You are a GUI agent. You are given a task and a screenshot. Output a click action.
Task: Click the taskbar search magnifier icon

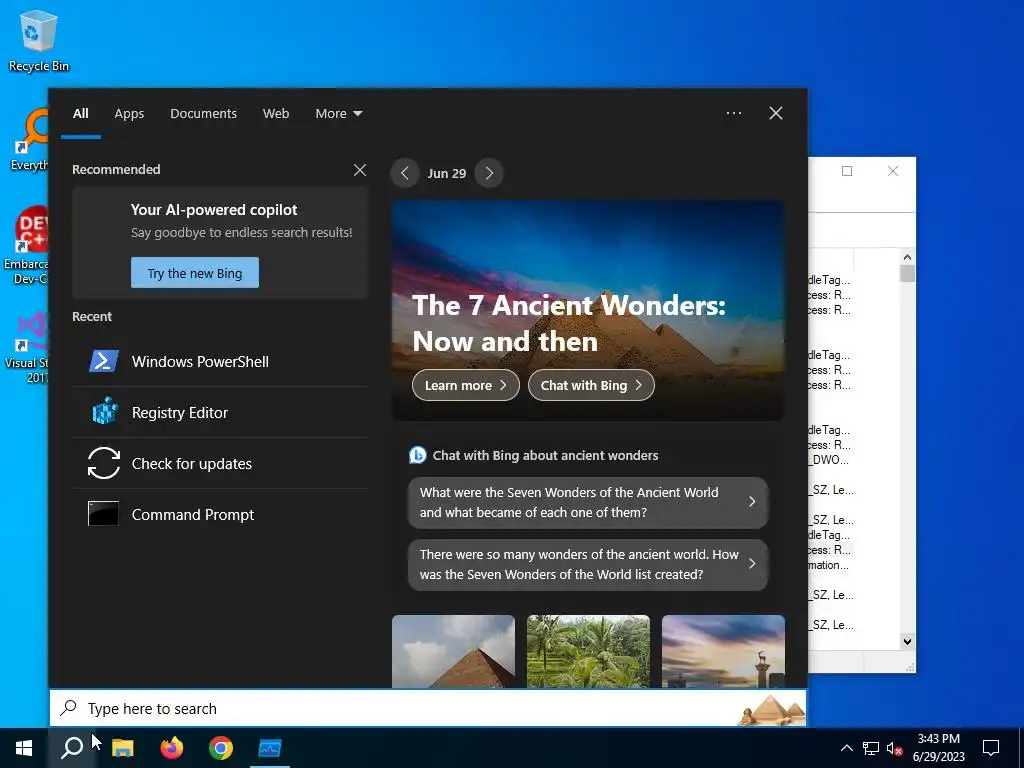[x=72, y=748]
